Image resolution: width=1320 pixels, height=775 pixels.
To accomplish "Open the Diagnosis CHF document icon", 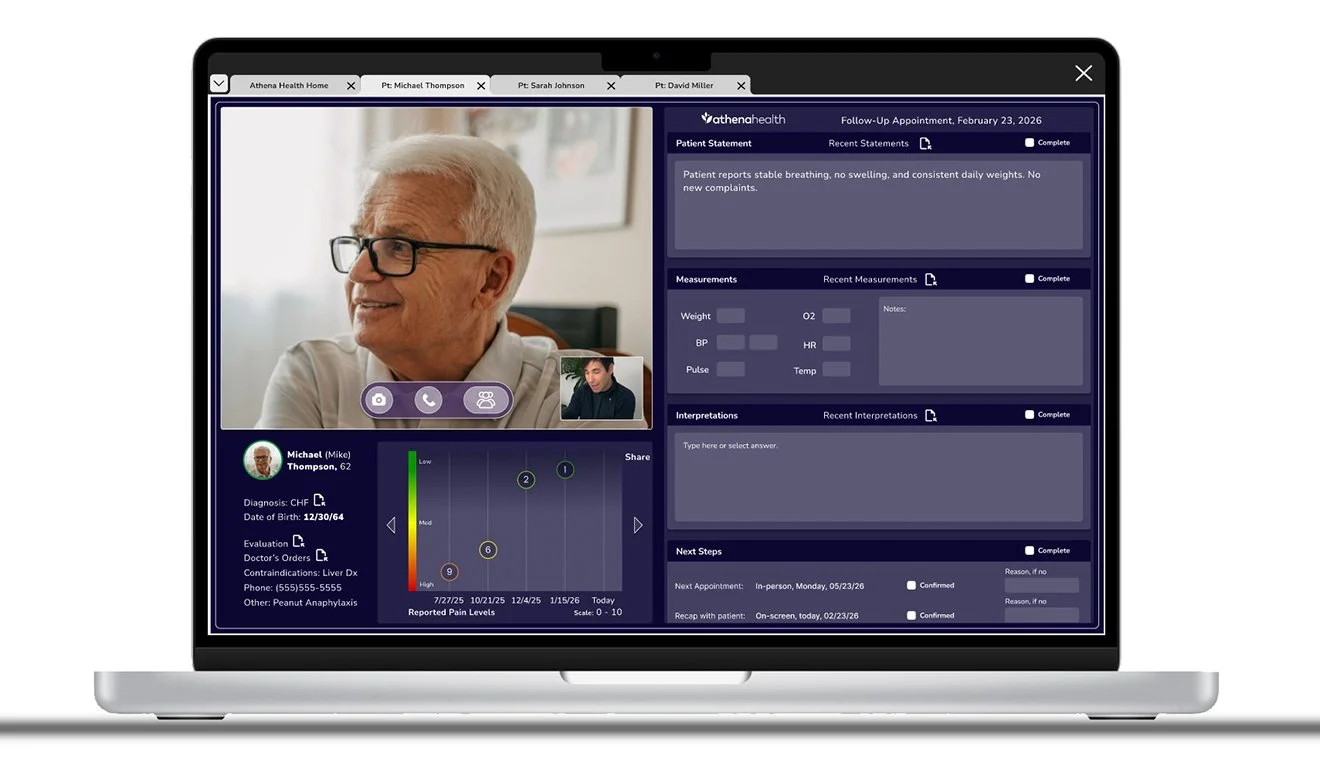I will (319, 500).
